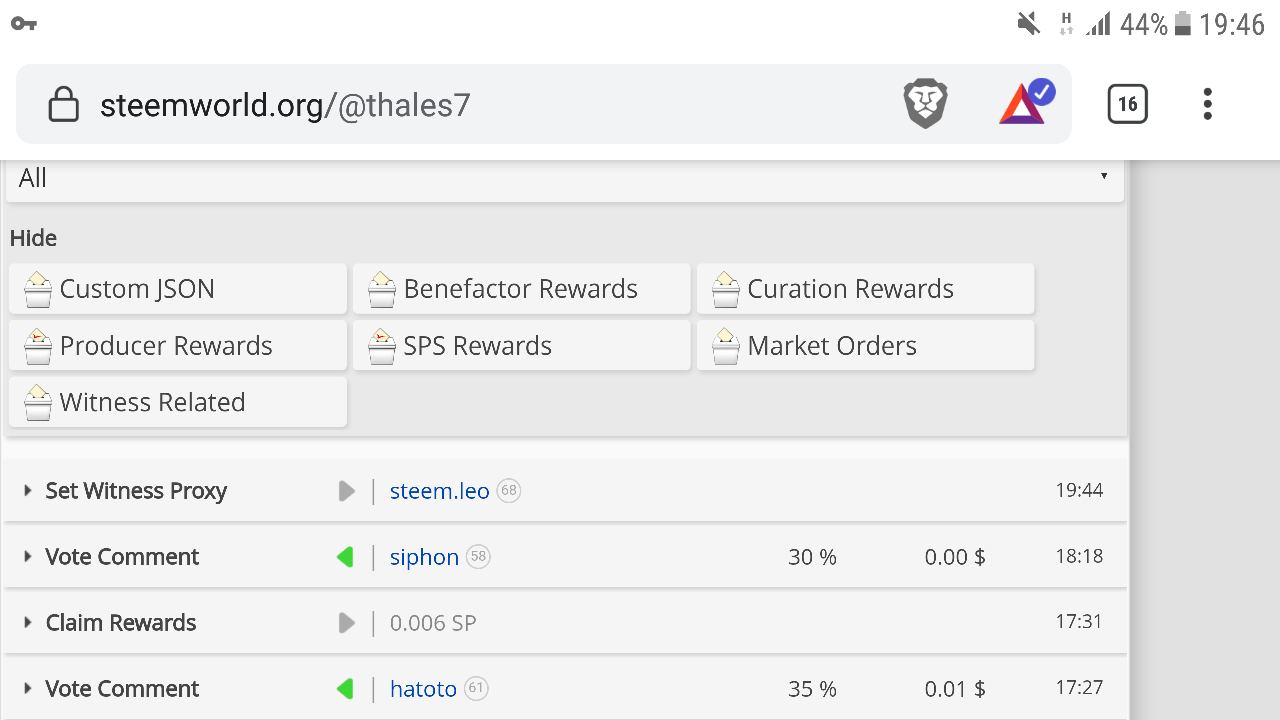
Task: Toggle hiding Producer Rewards operations
Action: (x=178, y=346)
